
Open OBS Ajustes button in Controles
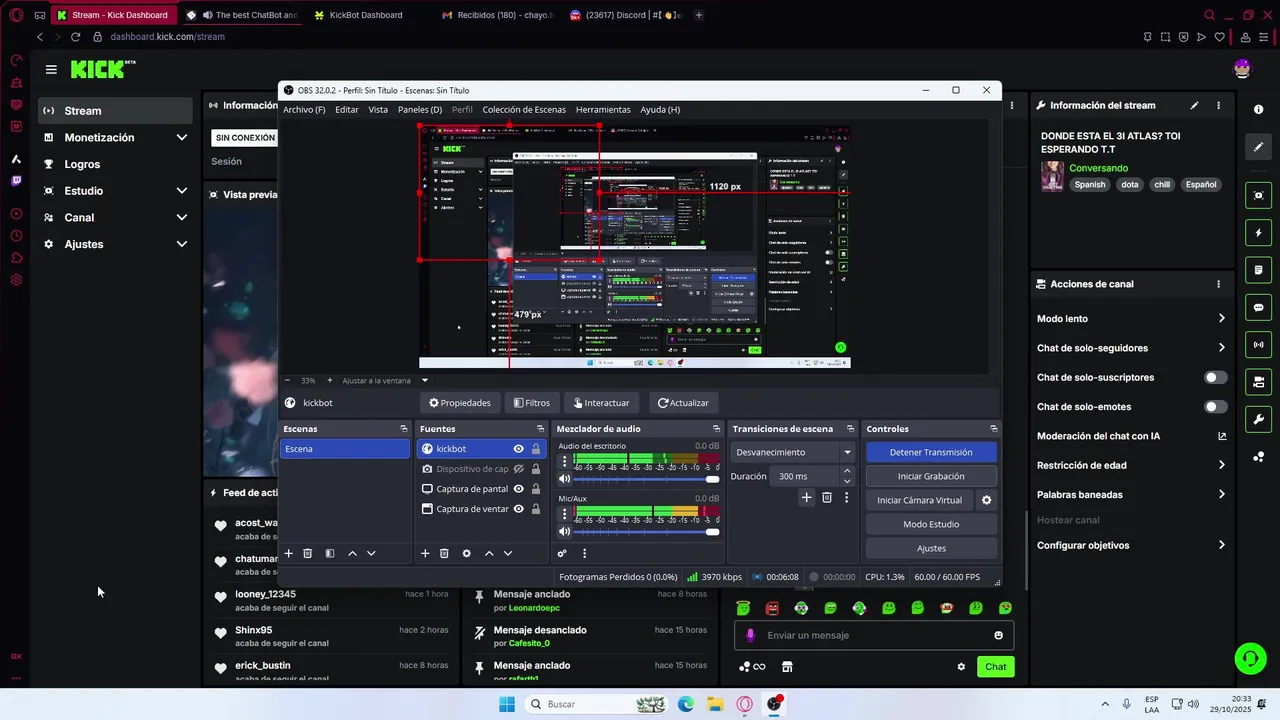coord(931,548)
